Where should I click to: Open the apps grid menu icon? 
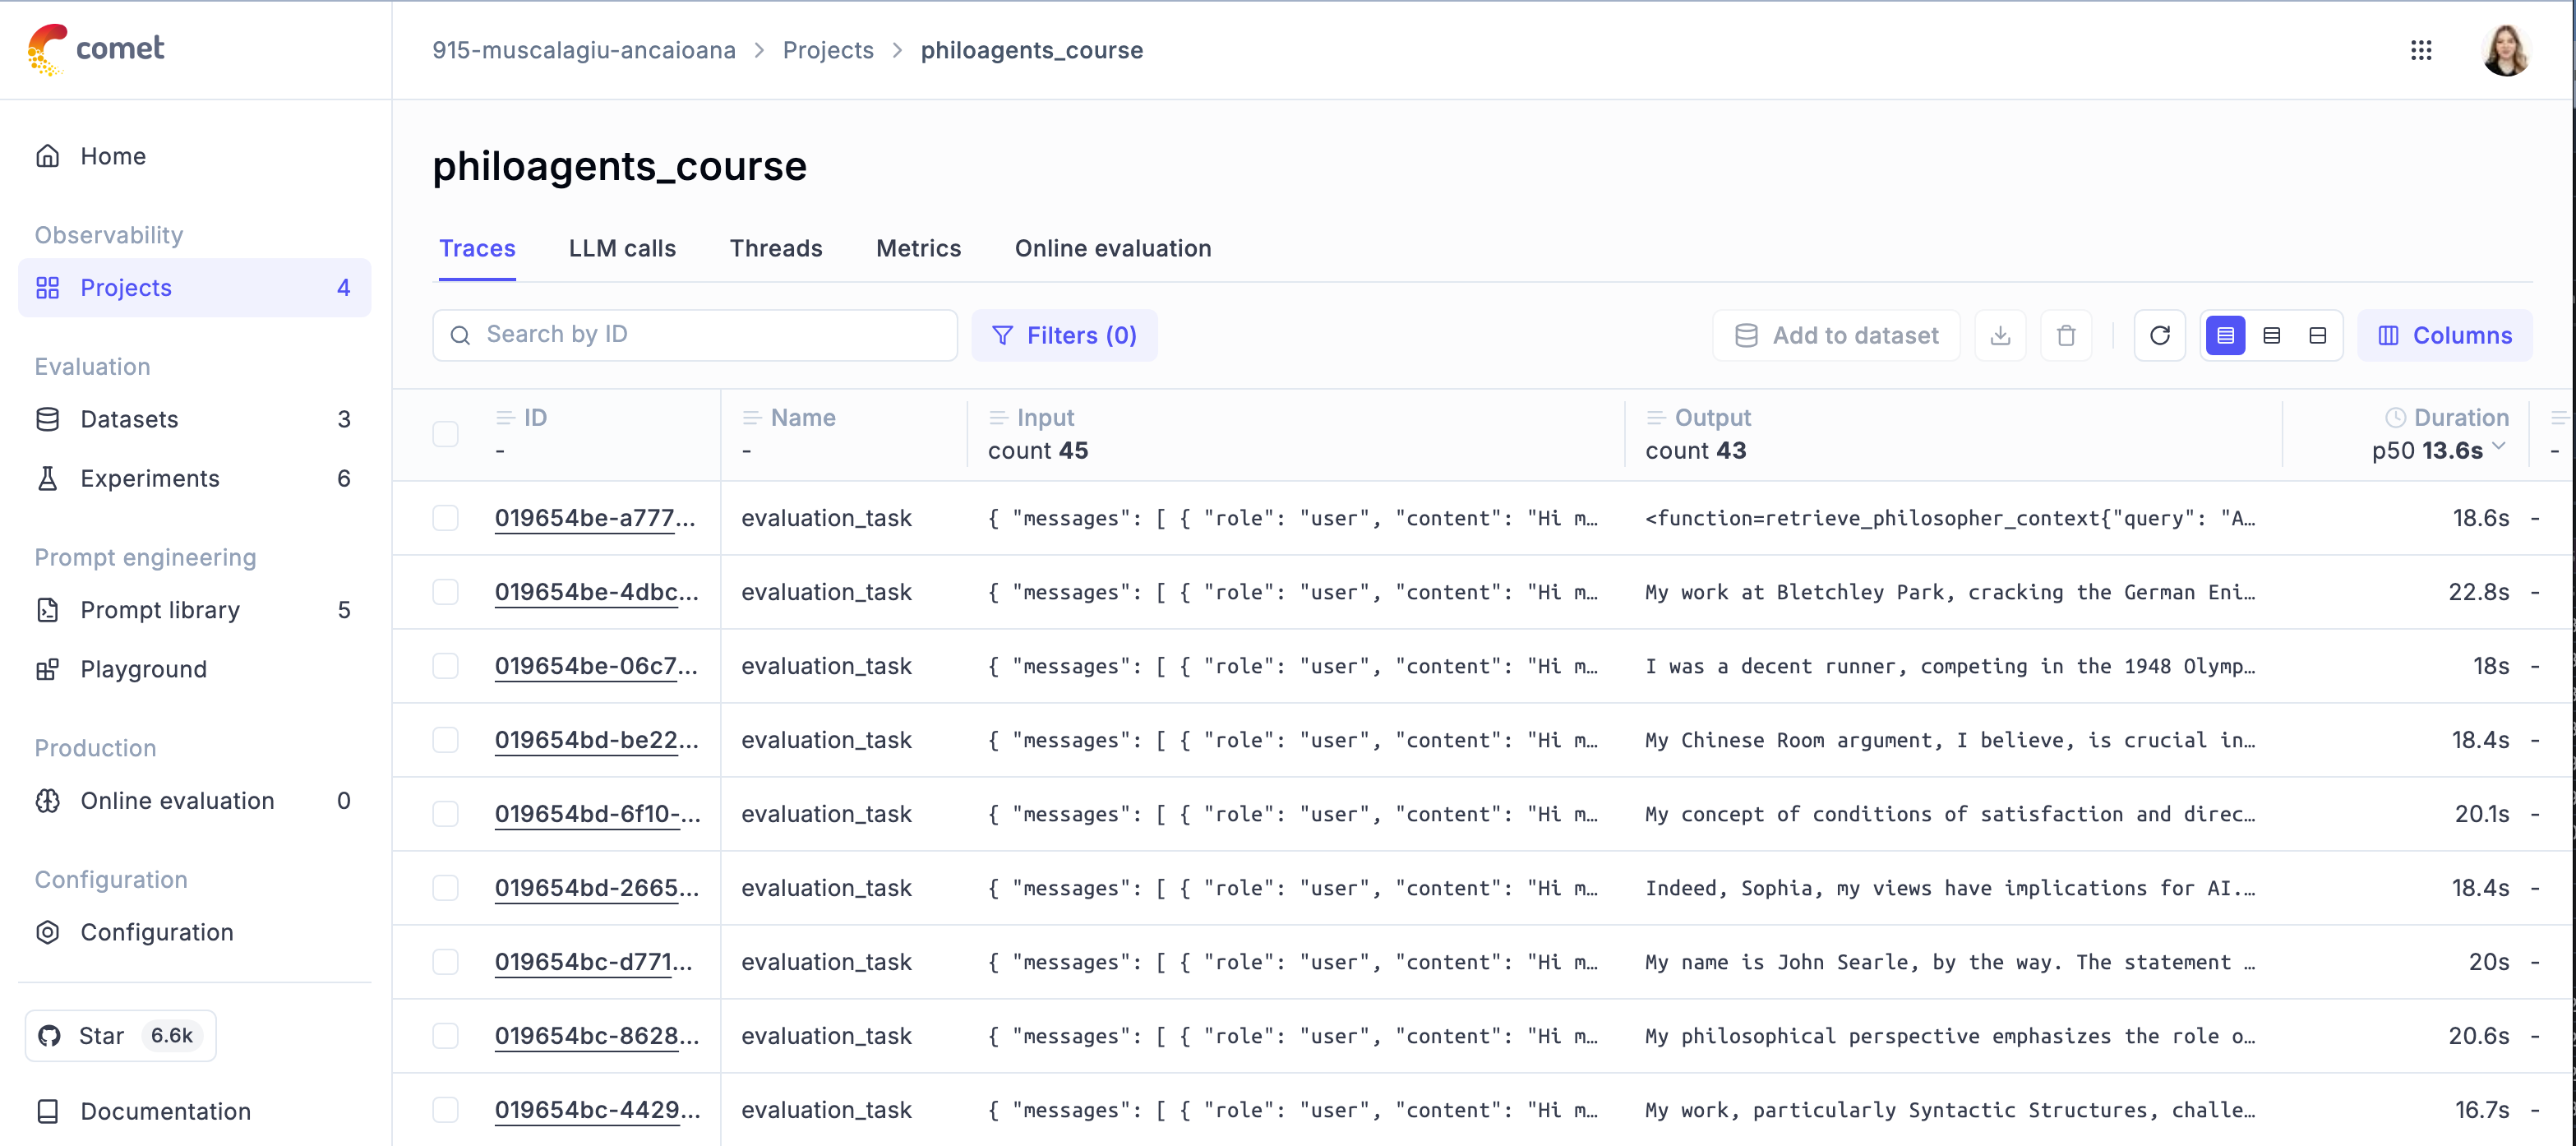[x=2421, y=50]
